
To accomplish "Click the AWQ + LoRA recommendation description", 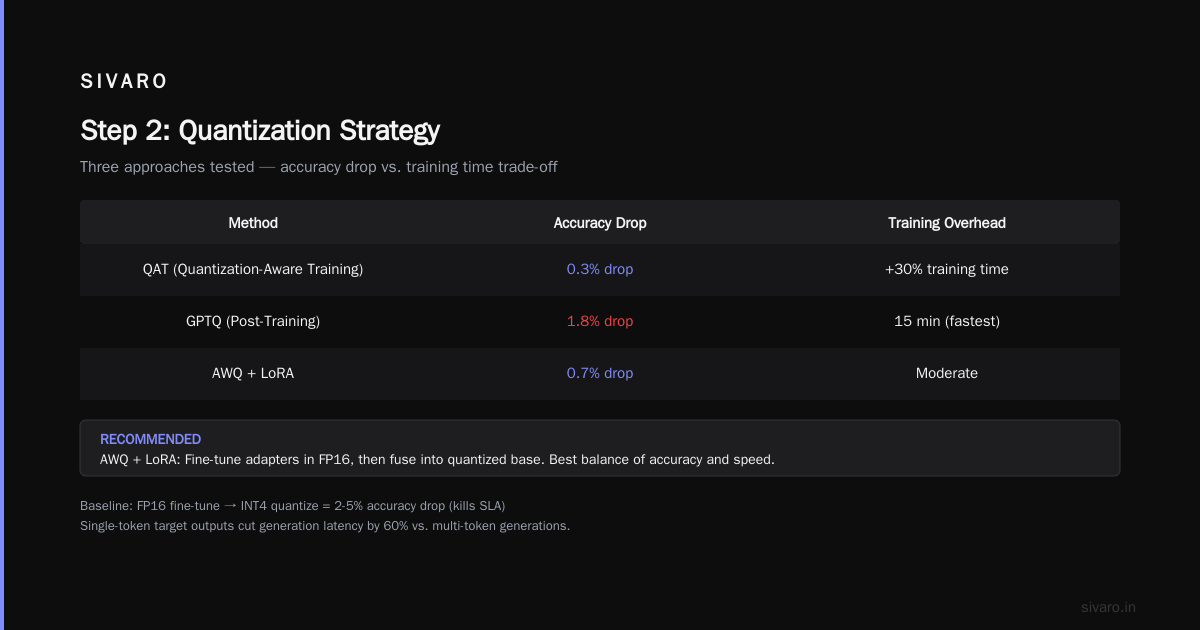I will coord(437,460).
